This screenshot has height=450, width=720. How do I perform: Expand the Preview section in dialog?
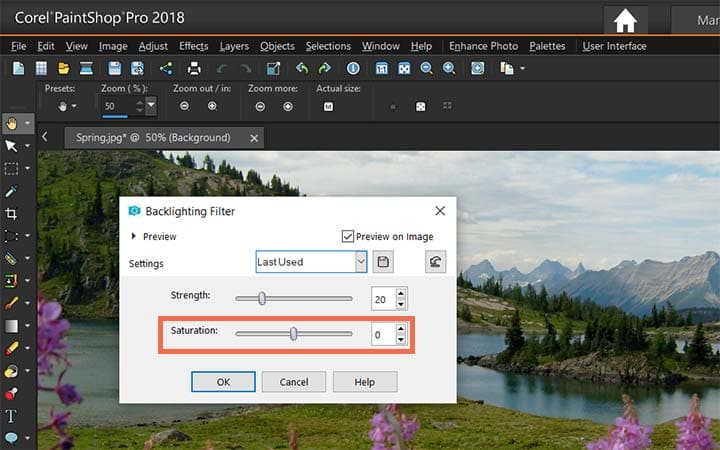[x=134, y=236]
